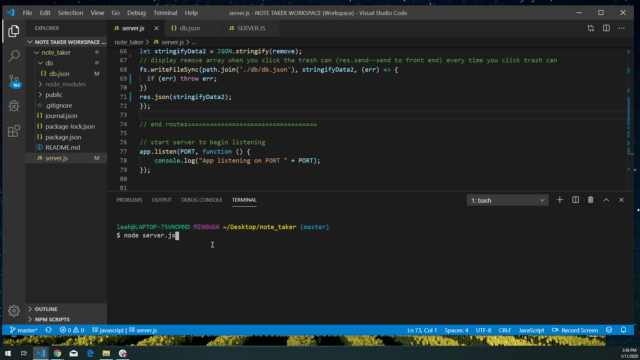Click the Open Changes icon in editor toolbar
640x360 pixels.
click(x=591, y=28)
